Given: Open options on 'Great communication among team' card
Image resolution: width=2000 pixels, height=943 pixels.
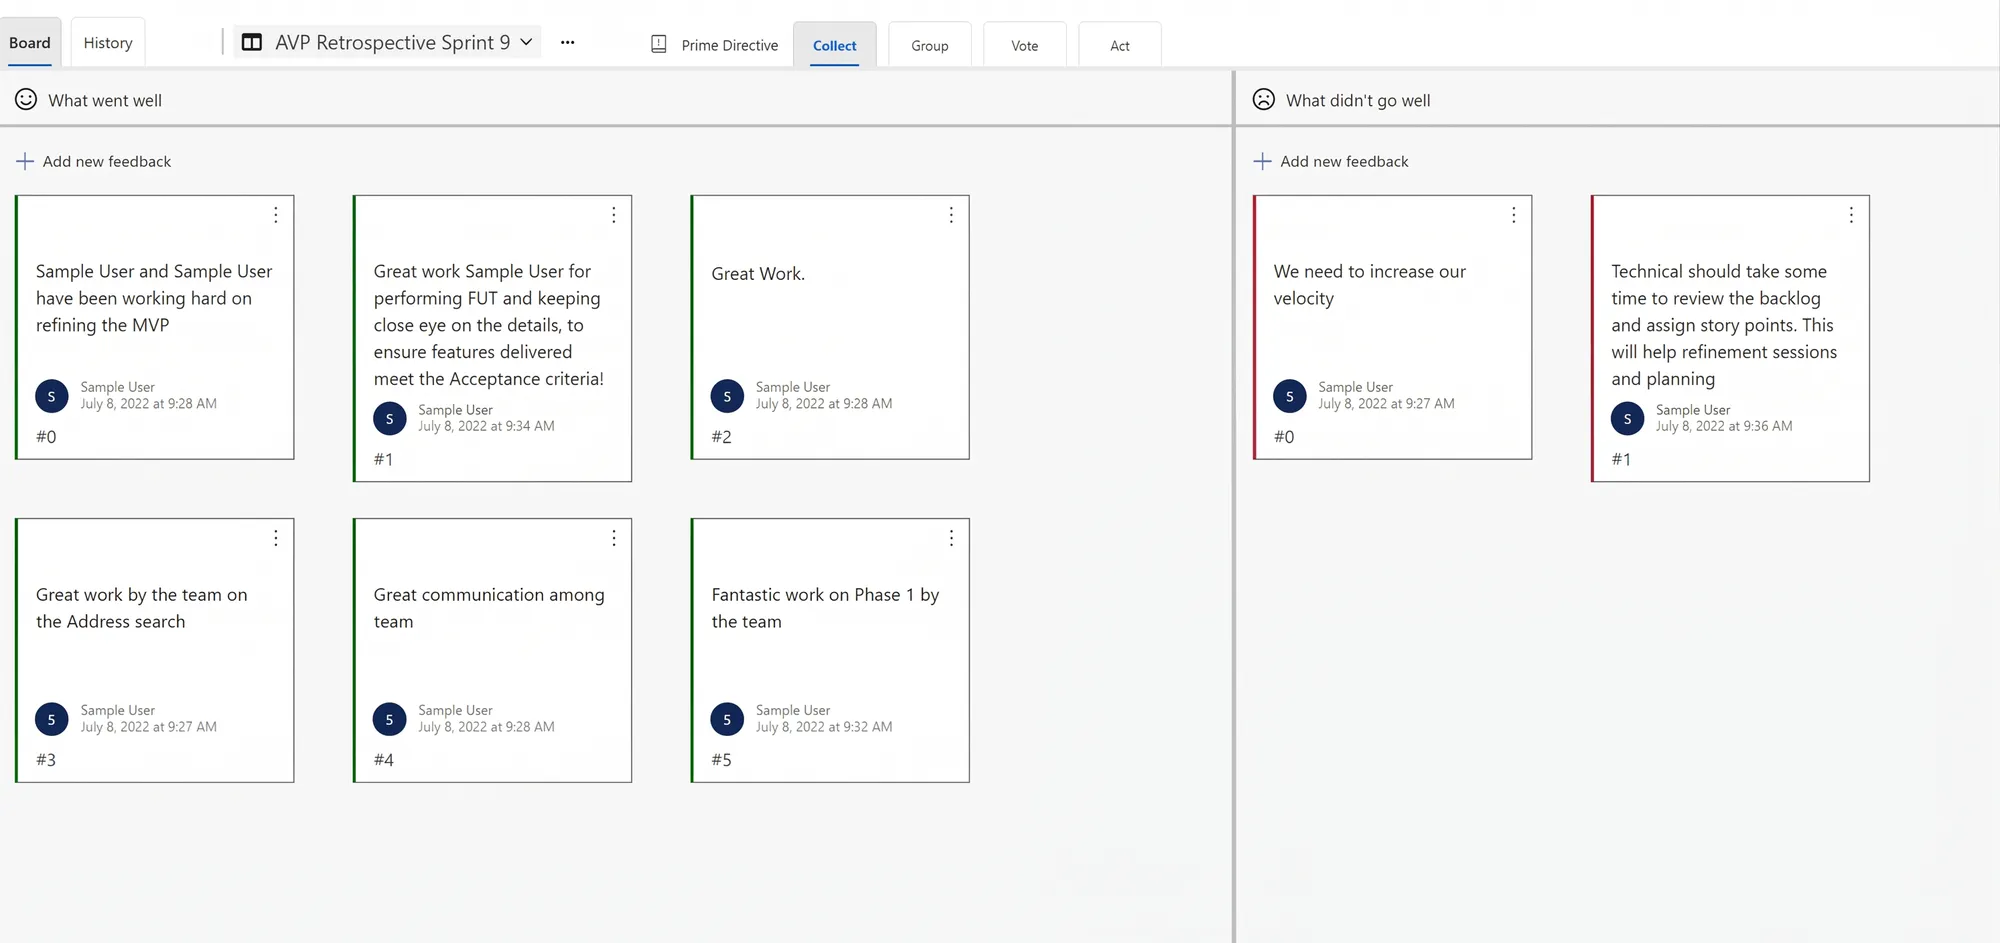Looking at the screenshot, I should click(614, 538).
